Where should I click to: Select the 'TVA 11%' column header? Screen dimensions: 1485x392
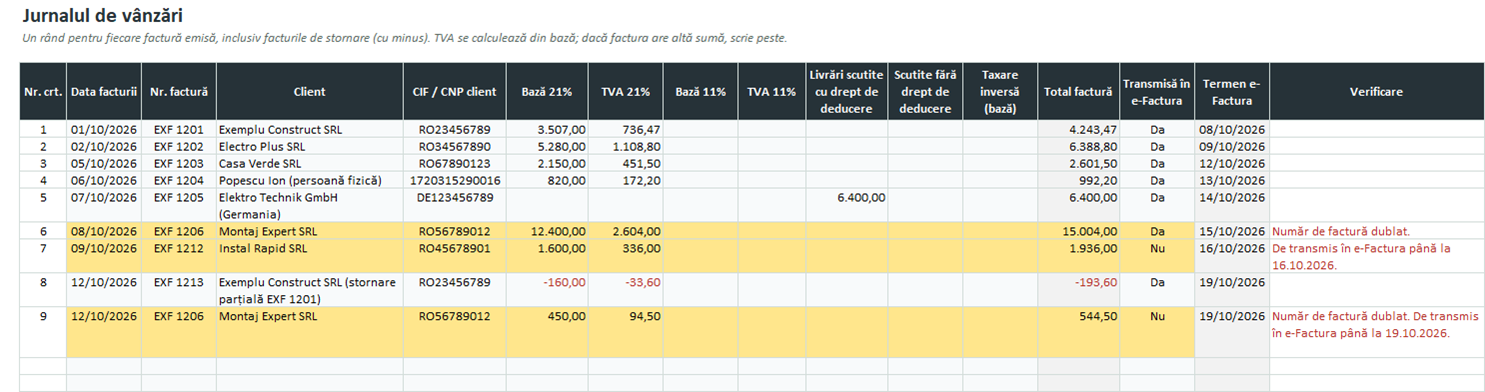pos(772,91)
